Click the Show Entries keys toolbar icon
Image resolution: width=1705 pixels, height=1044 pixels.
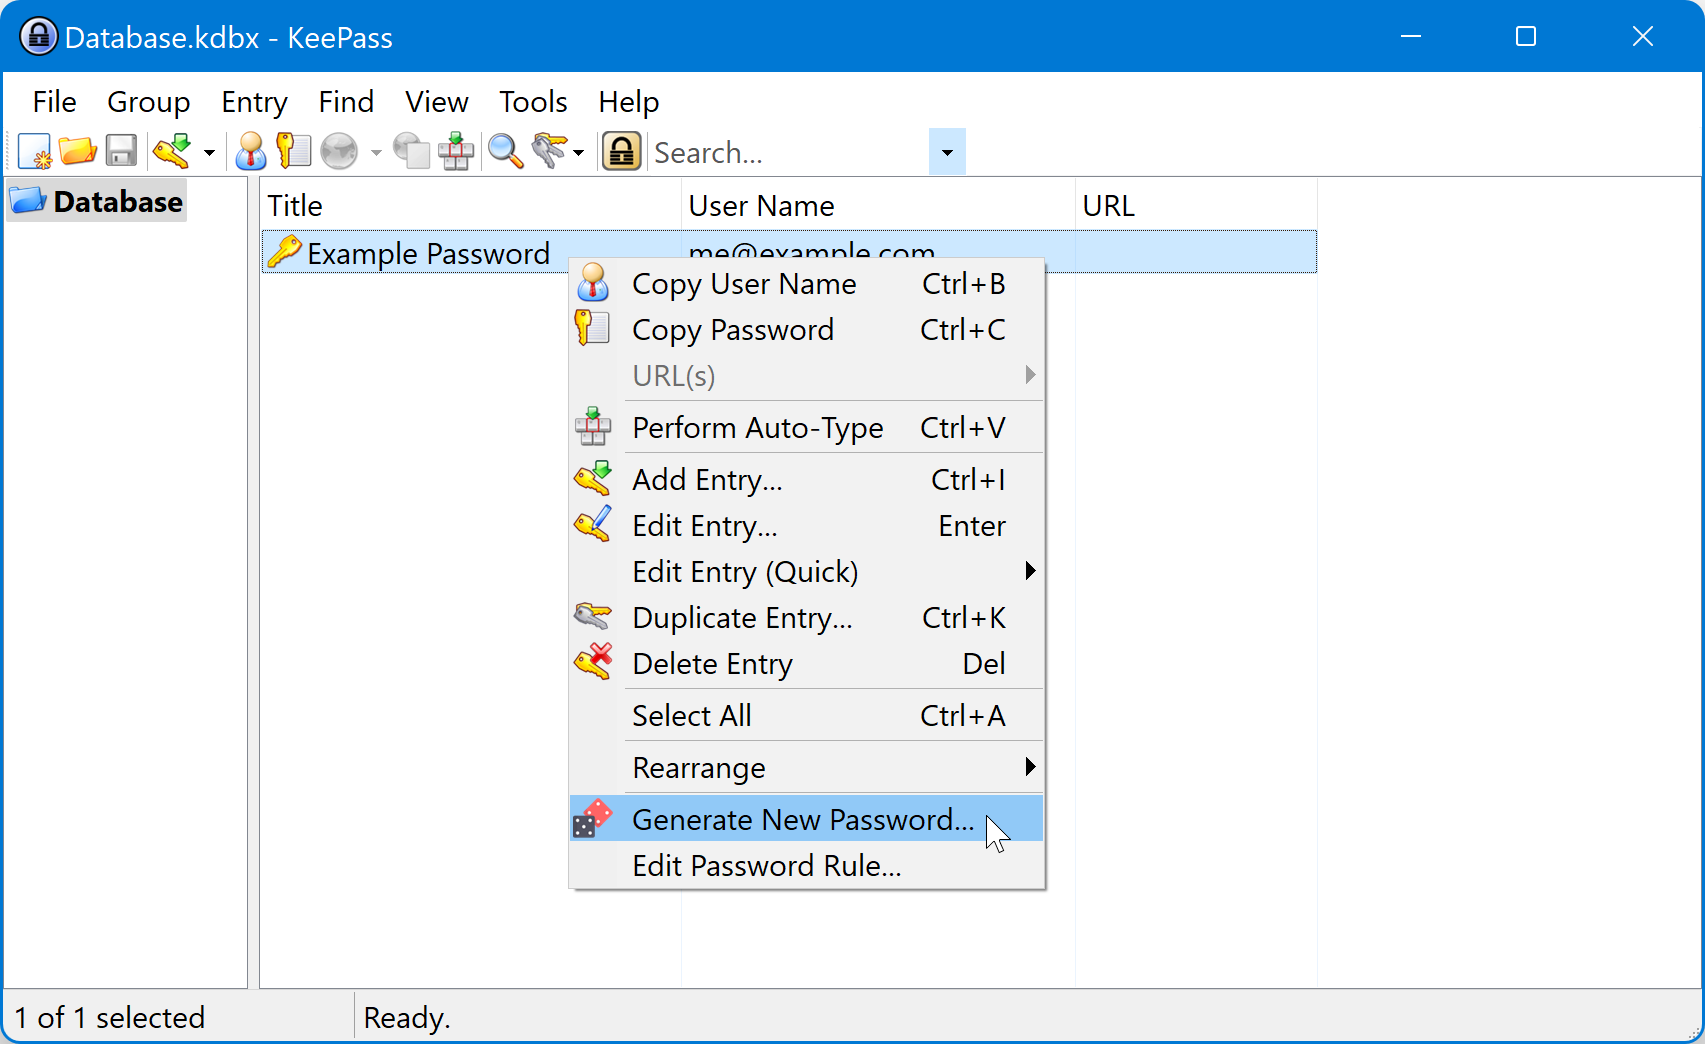point(550,152)
